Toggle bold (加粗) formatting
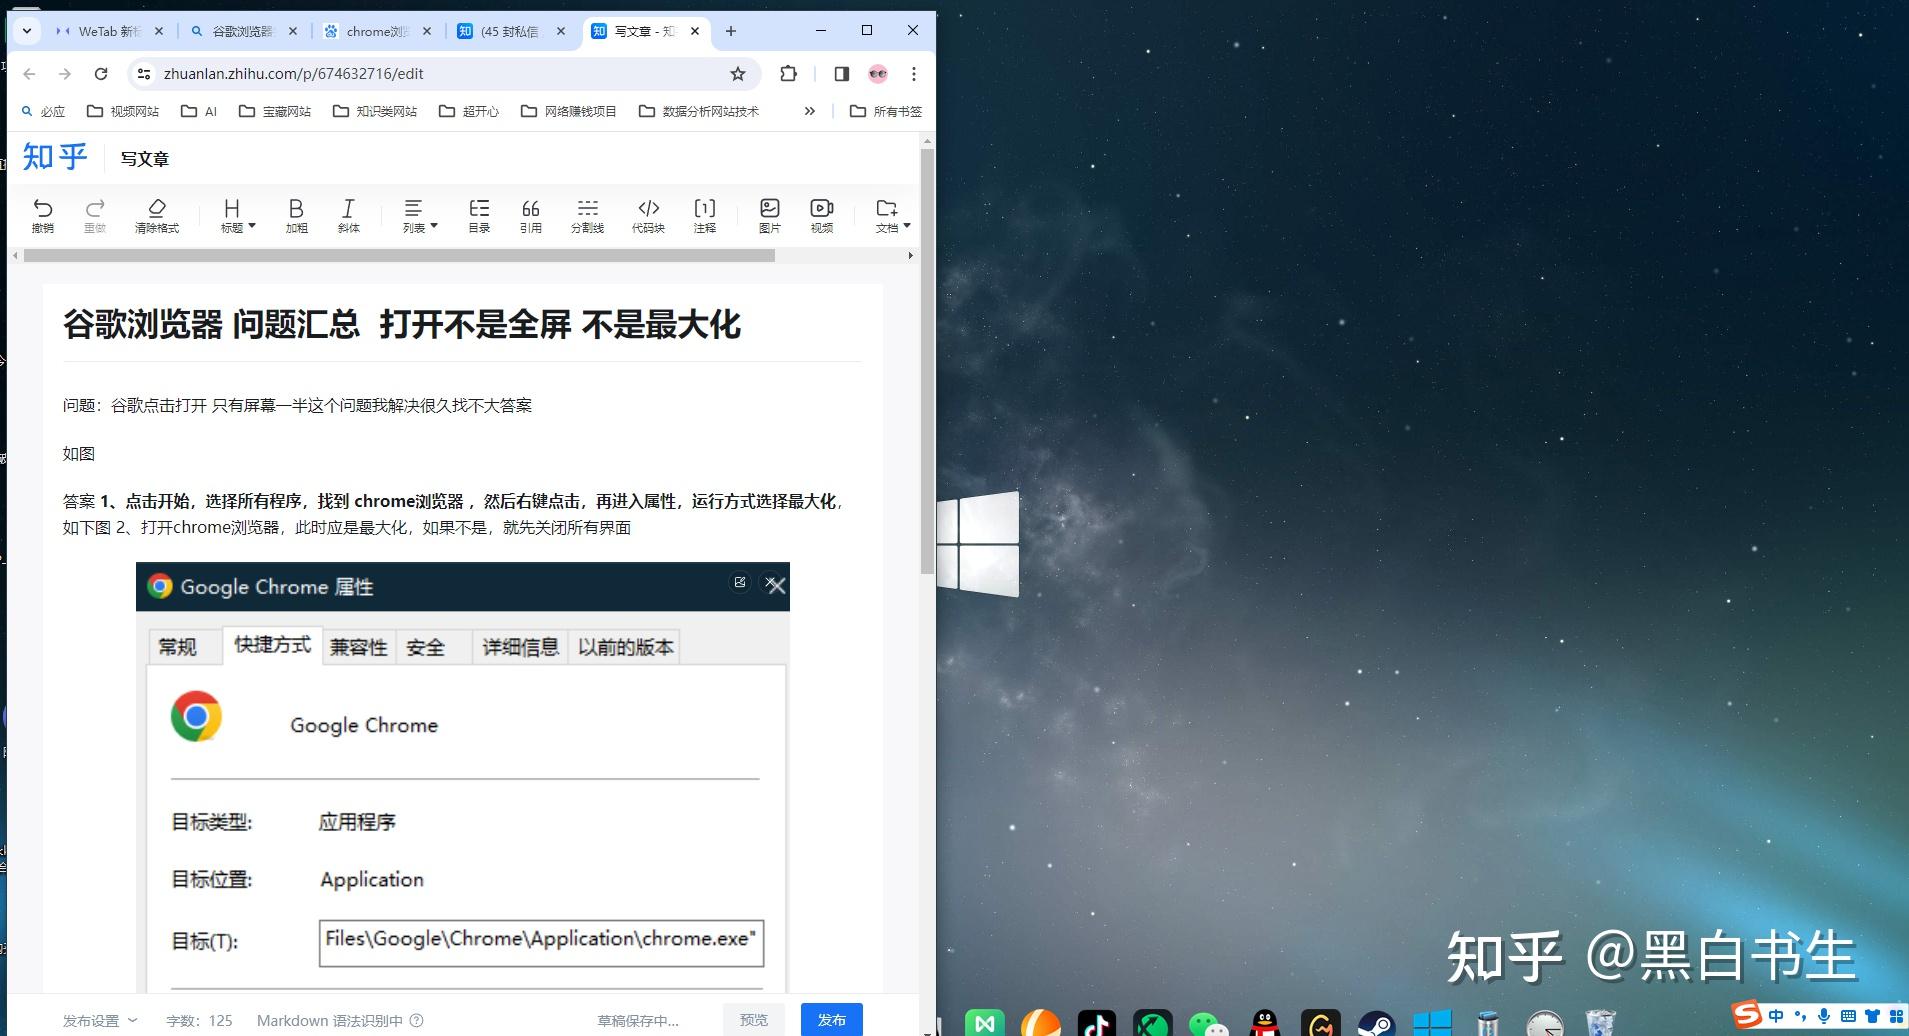The width and height of the screenshot is (1909, 1036). click(296, 215)
